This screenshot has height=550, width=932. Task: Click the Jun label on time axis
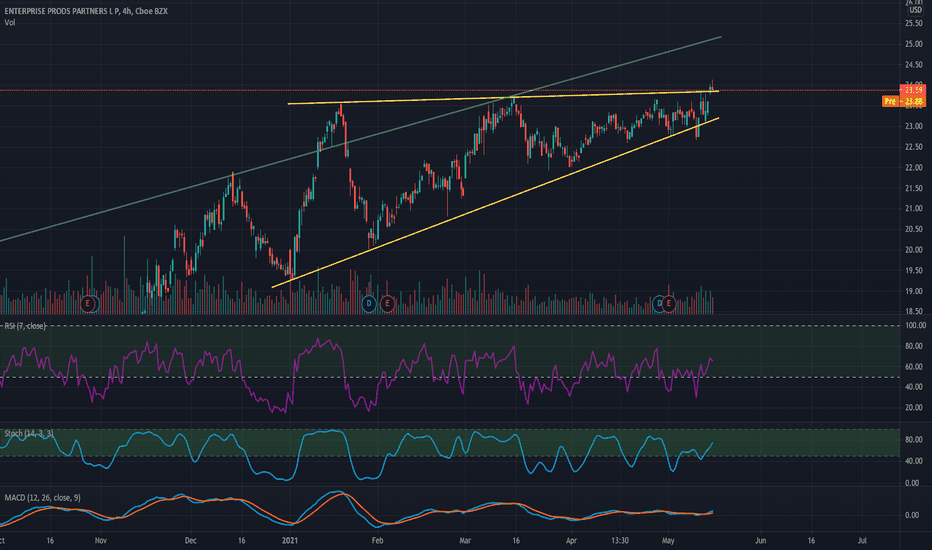pyautogui.click(x=760, y=540)
